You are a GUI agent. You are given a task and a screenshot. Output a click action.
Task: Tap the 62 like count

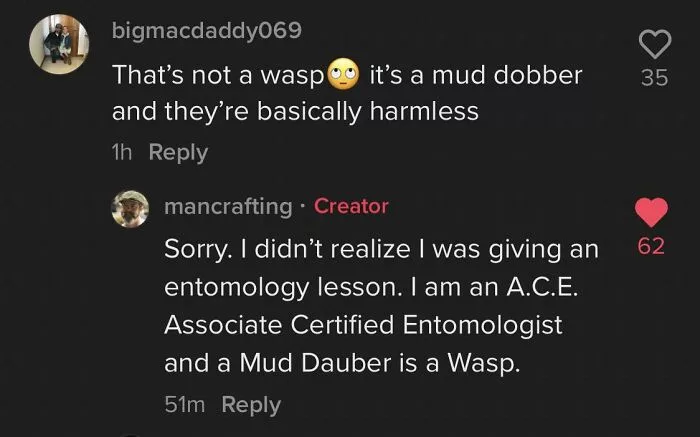(x=651, y=246)
